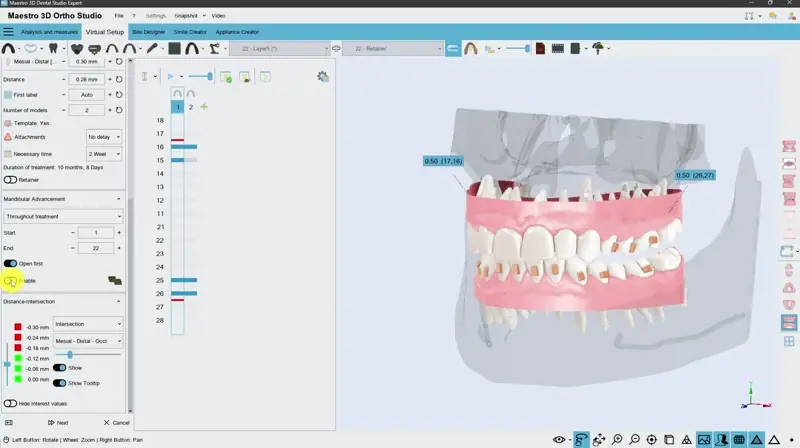Viewport: 800px width, 448px height.
Task: Click the eye visibility icon in bottom toolbar
Action: [x=560, y=440]
